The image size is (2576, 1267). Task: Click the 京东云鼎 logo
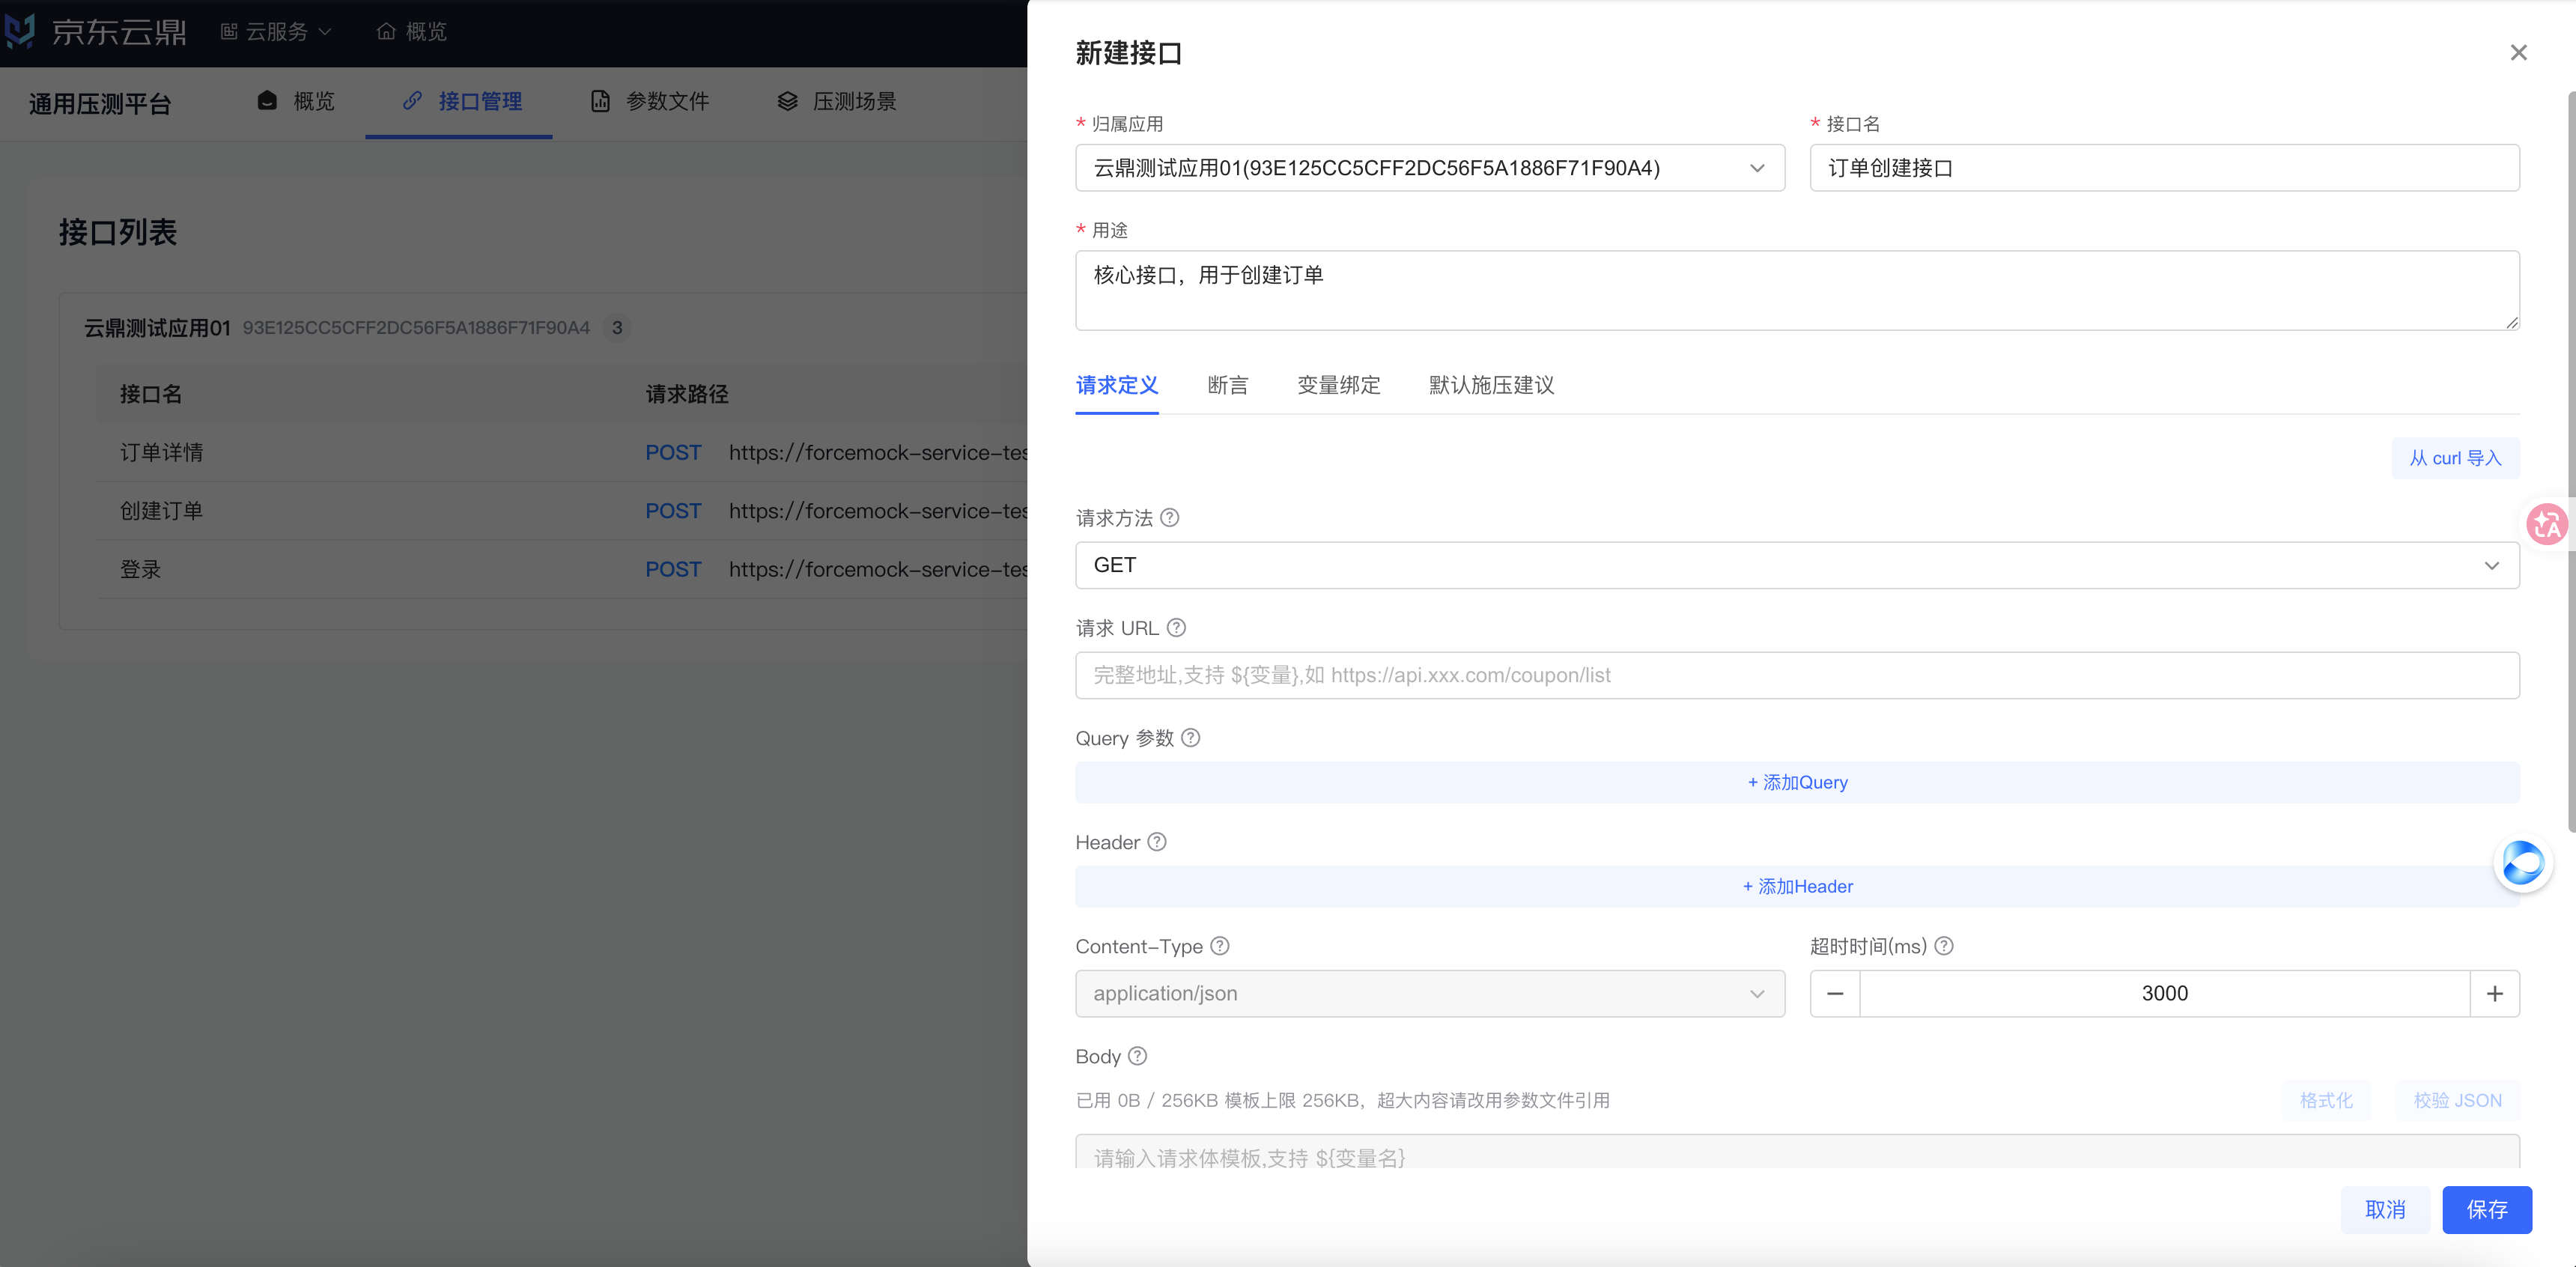click(96, 31)
